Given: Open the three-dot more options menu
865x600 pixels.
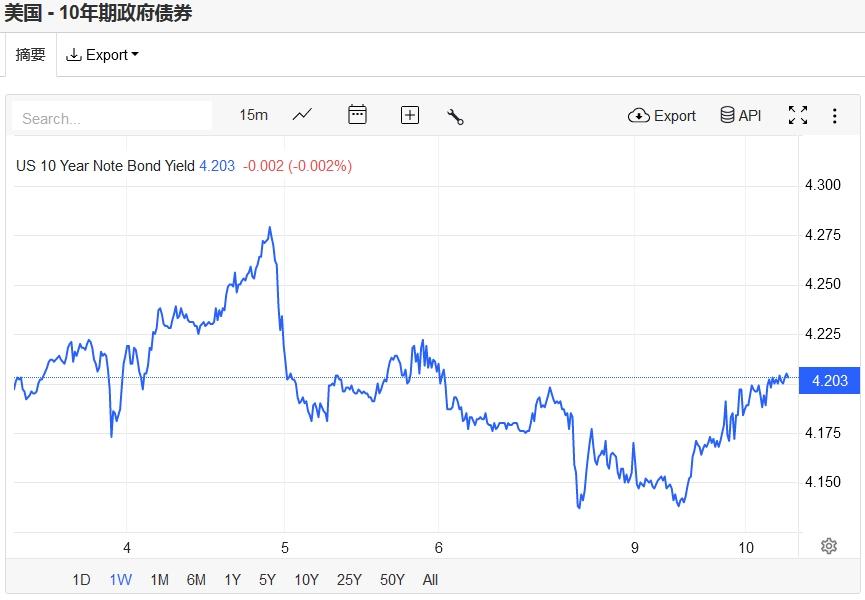Looking at the screenshot, I should [834, 116].
